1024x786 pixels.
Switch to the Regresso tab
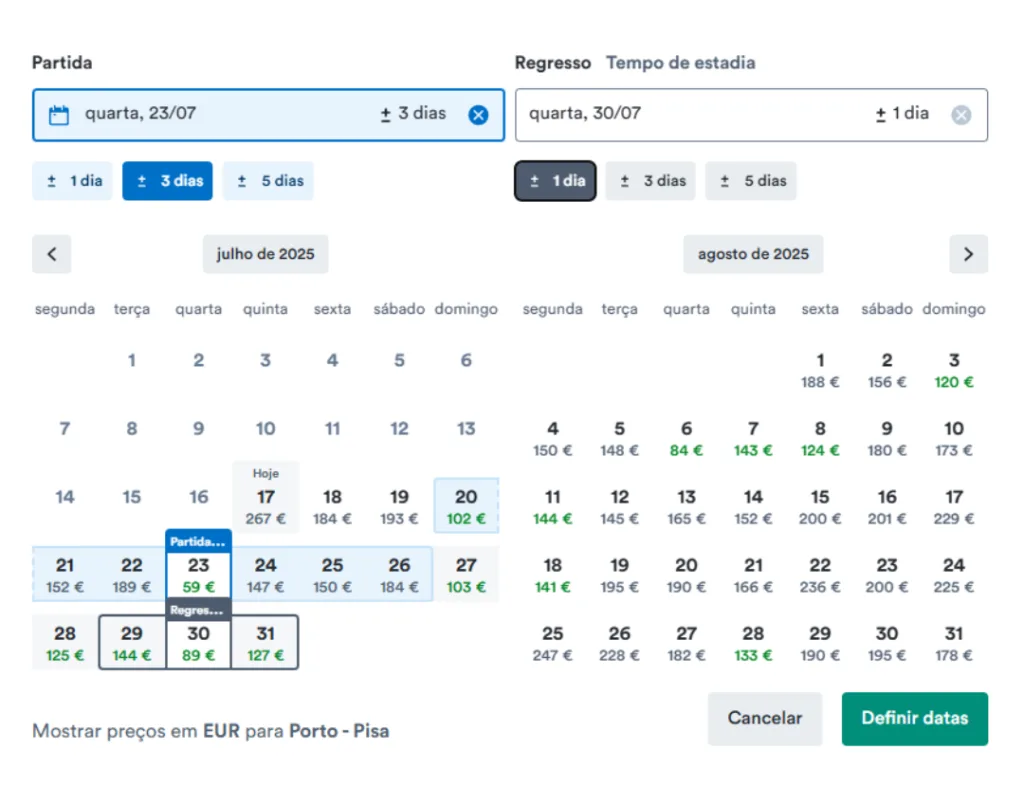(x=553, y=63)
